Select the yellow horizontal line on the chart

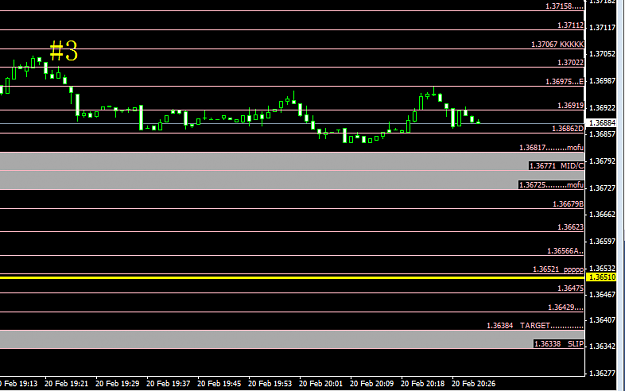(x=292, y=277)
